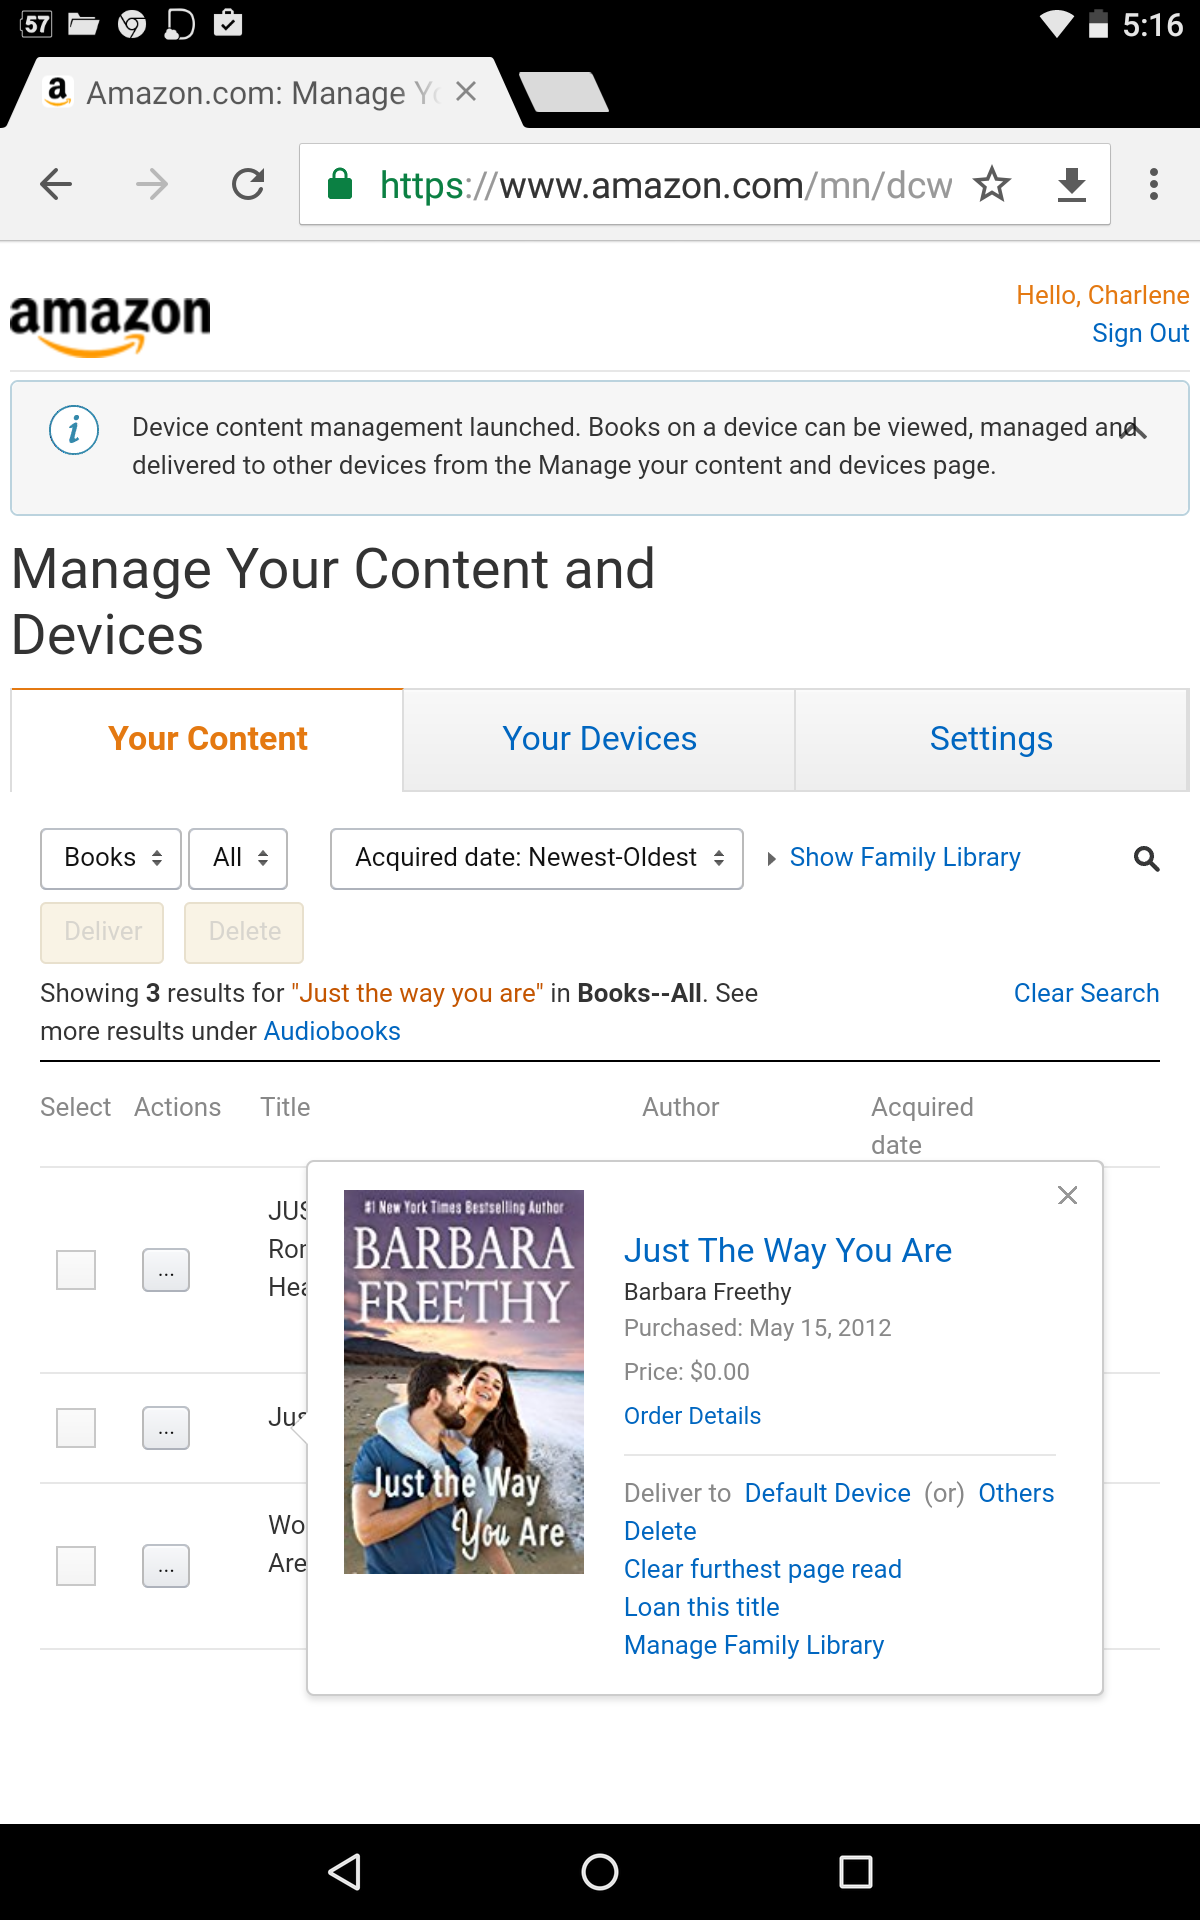
Task: Click the Clear Search link
Action: 1086,993
